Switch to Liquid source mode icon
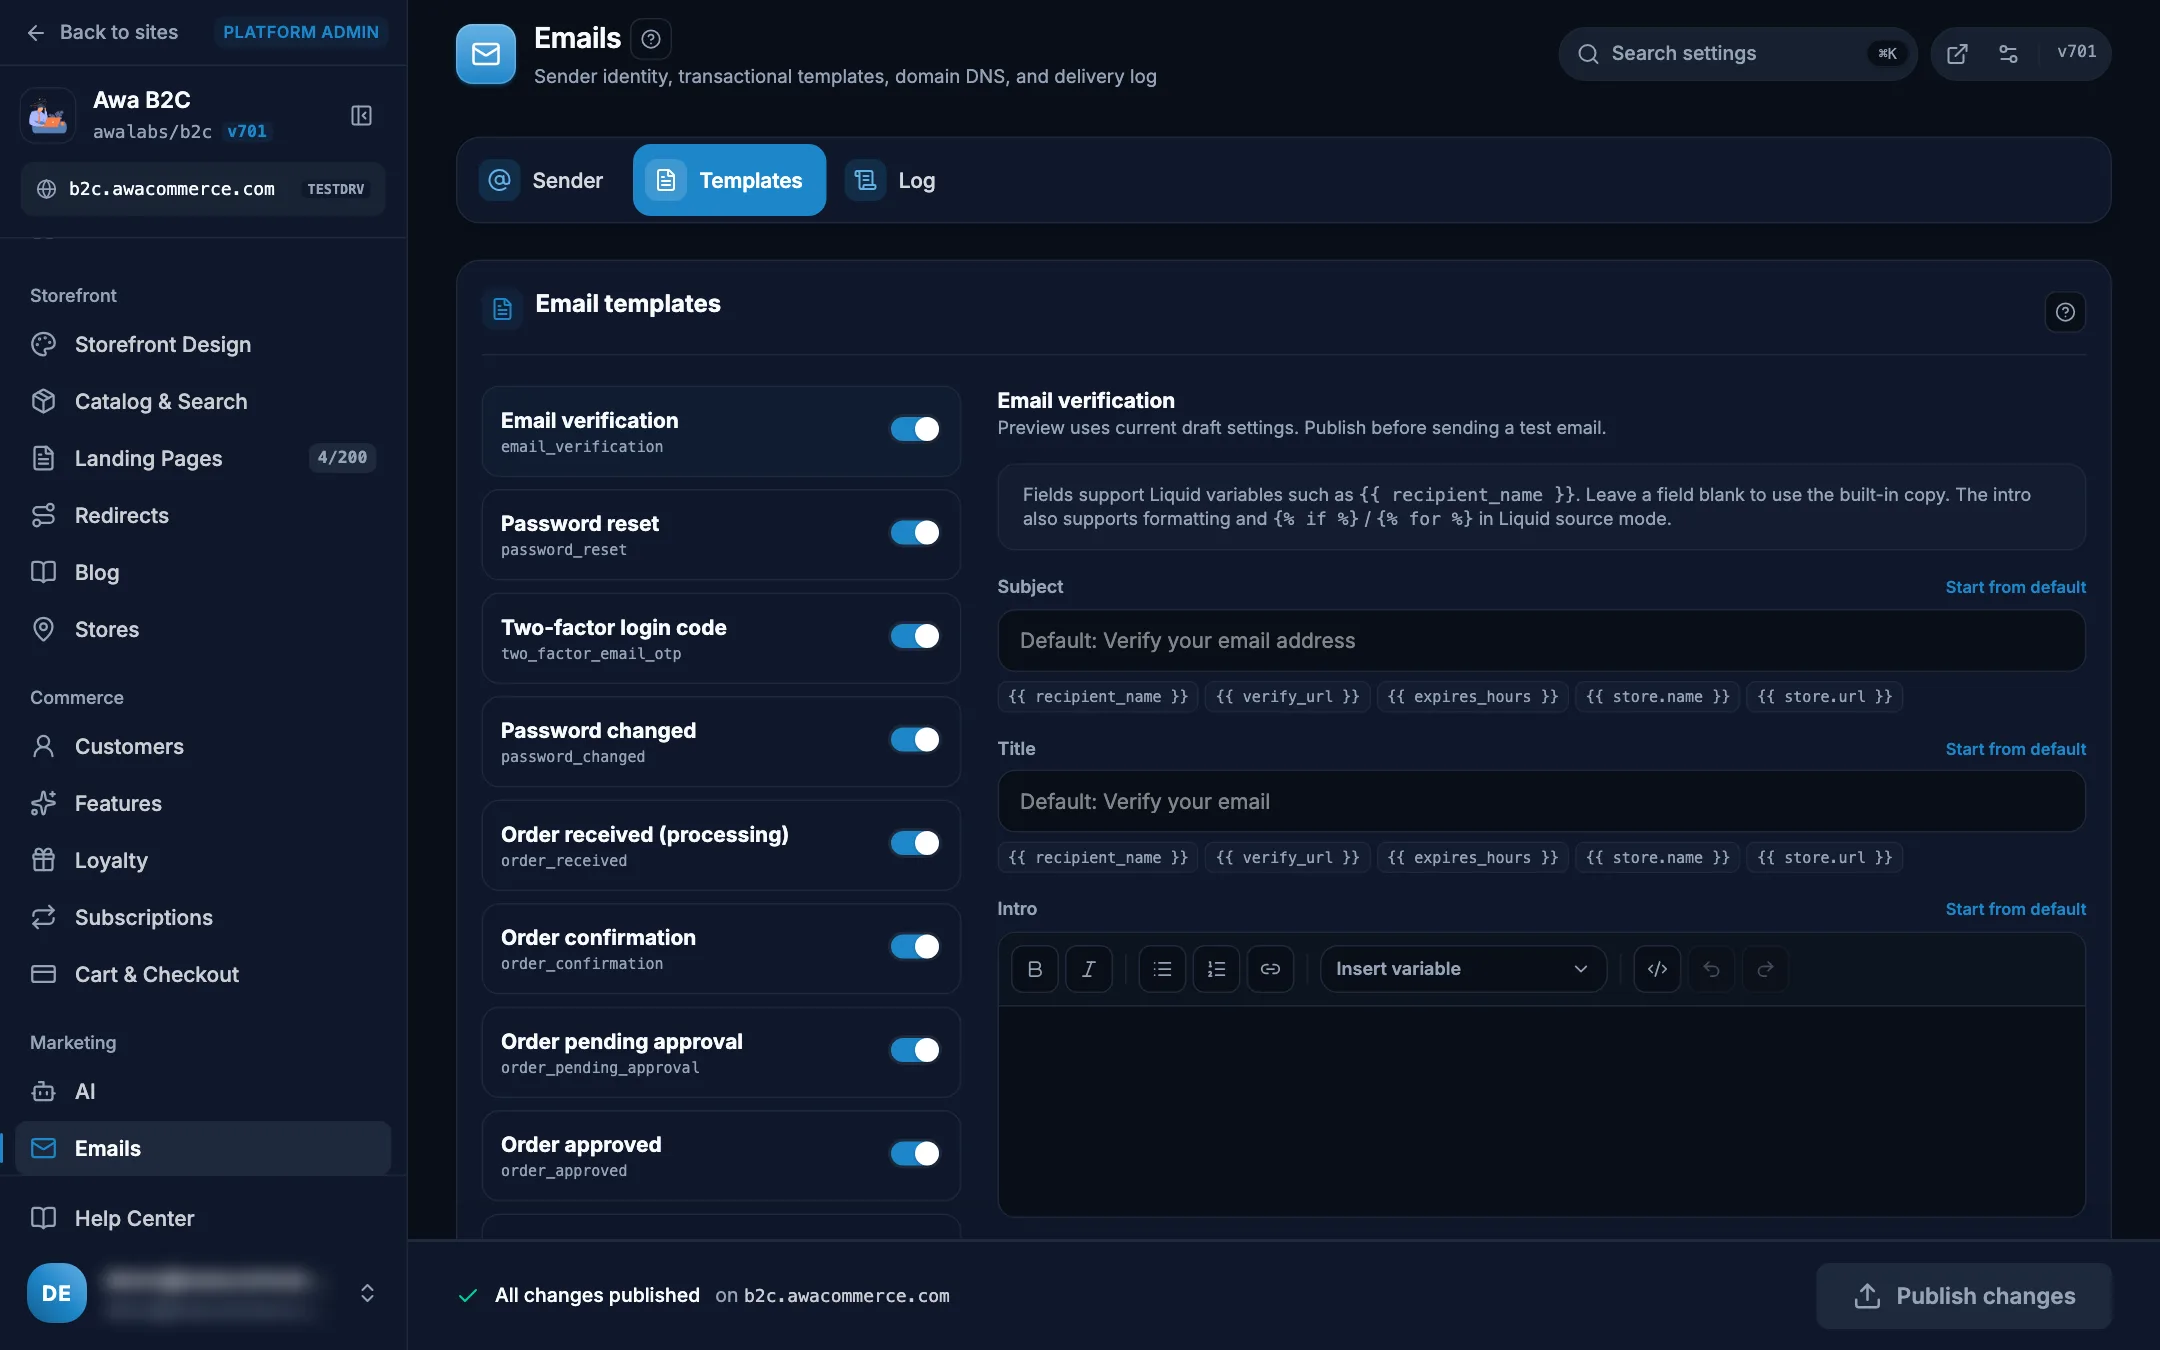Viewport: 2160px width, 1350px height. [1657, 969]
